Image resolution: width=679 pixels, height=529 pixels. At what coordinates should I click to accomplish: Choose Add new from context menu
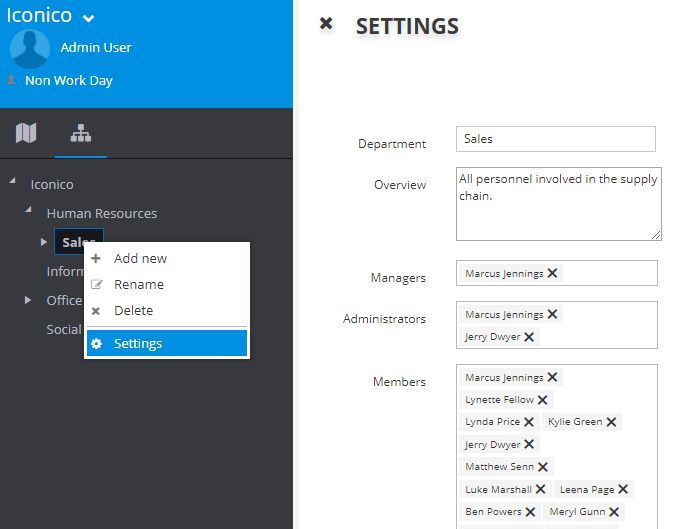(140, 258)
